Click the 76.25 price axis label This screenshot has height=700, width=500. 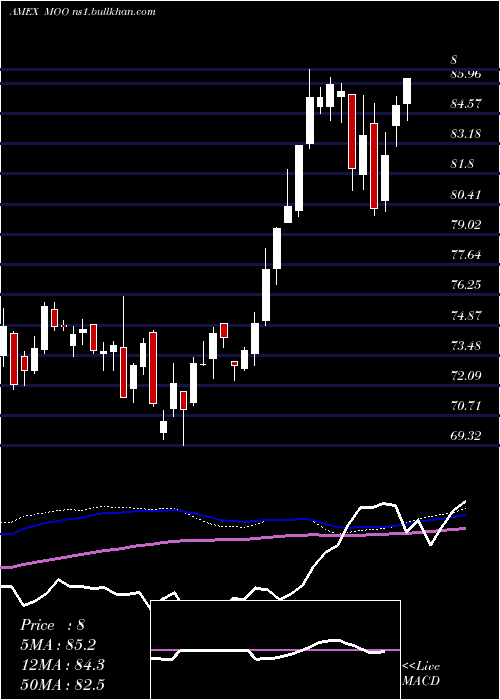[x=466, y=285]
